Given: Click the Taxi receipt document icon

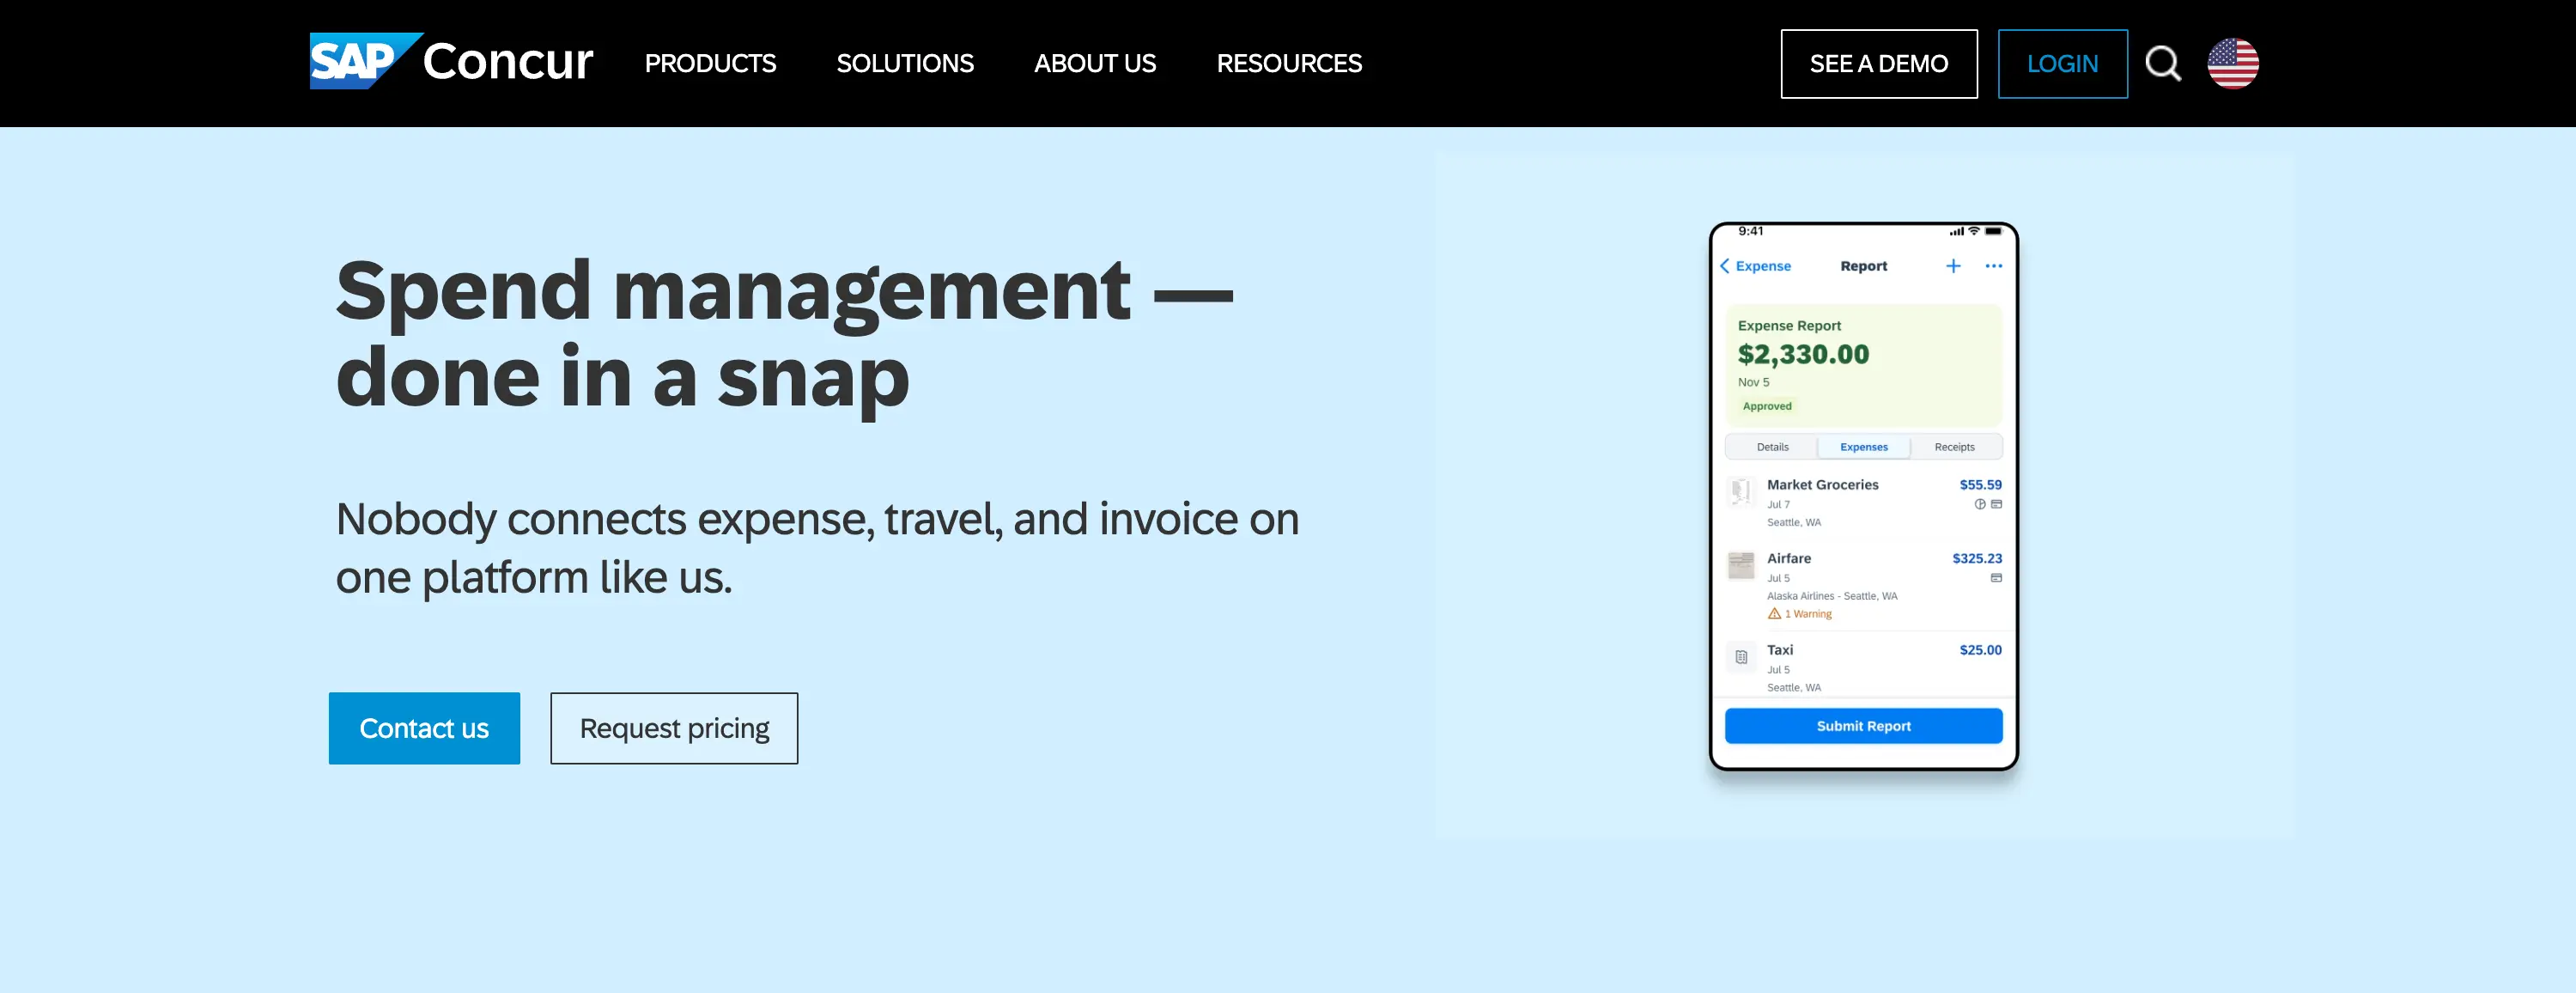Looking at the screenshot, I should tap(1741, 657).
